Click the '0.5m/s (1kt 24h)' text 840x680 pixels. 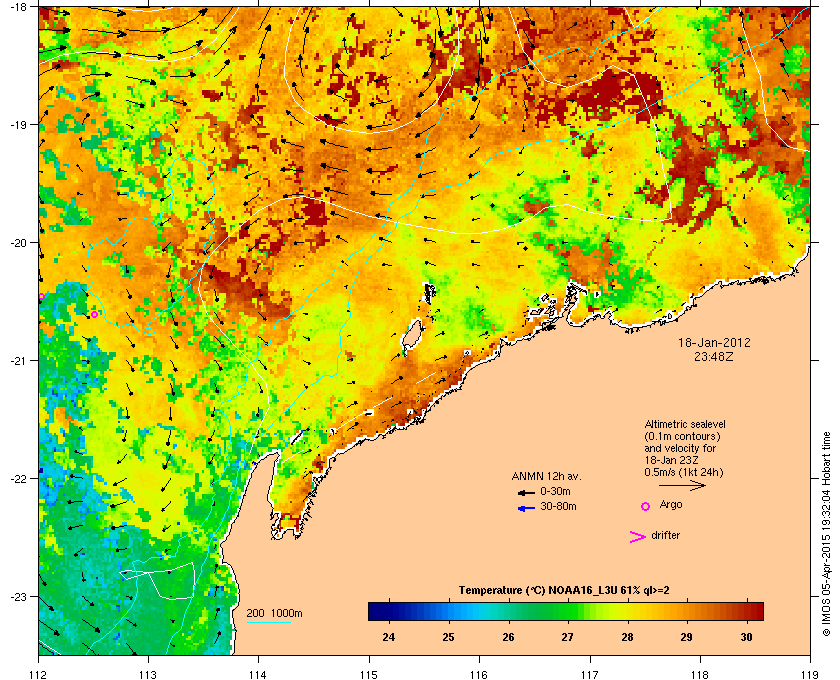[684, 473]
